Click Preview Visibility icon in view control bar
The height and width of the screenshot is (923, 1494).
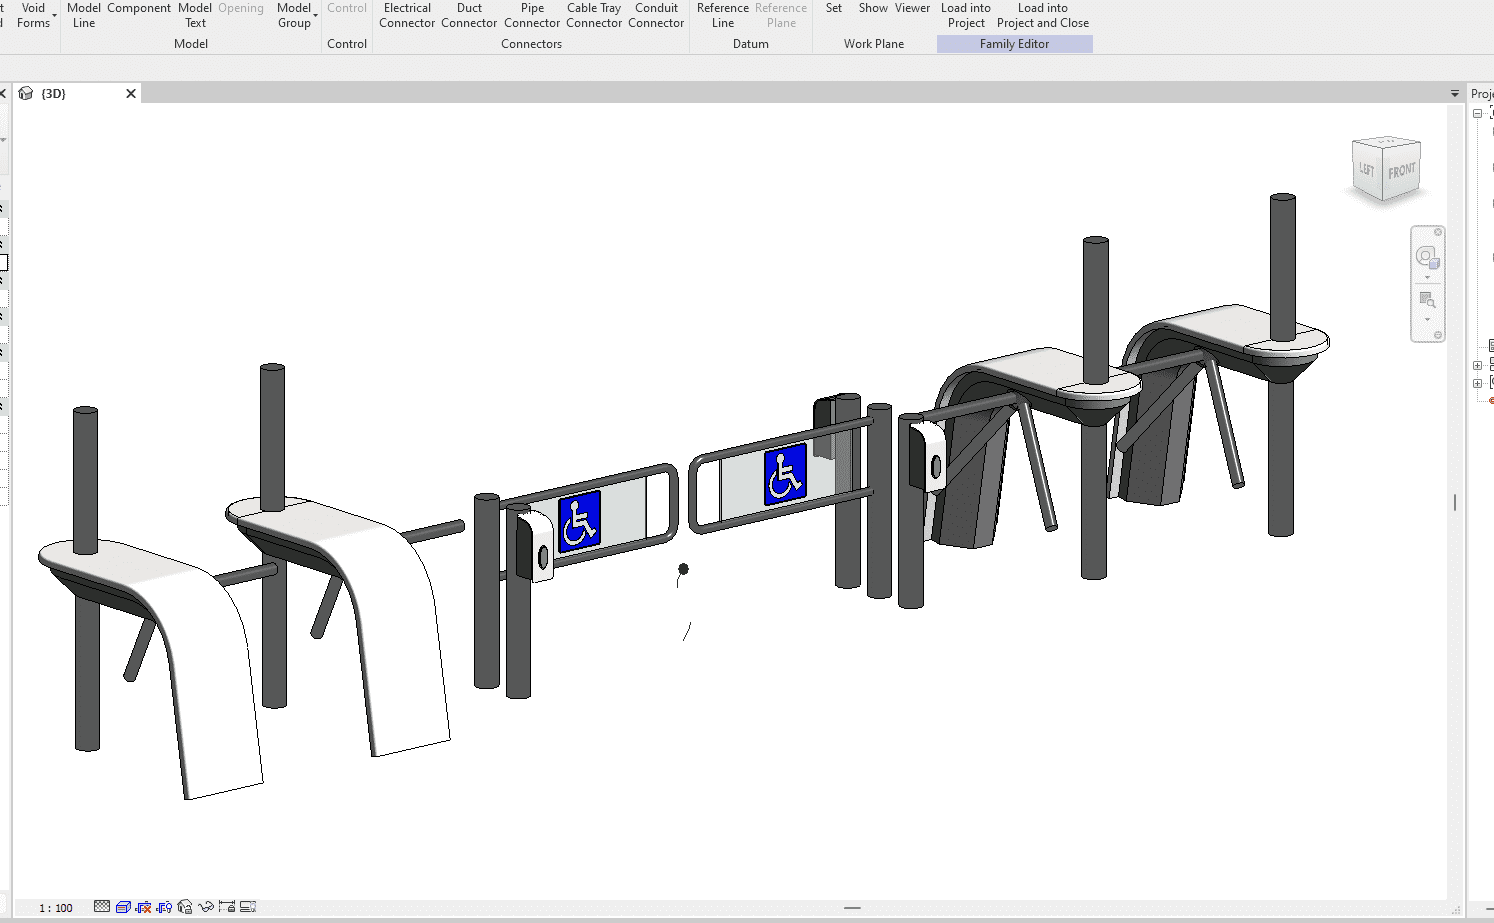tap(248, 907)
